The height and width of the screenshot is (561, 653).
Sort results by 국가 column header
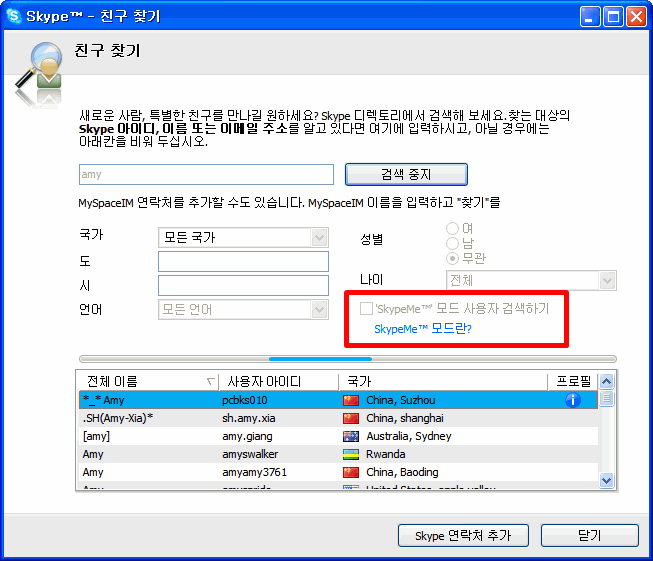click(443, 381)
